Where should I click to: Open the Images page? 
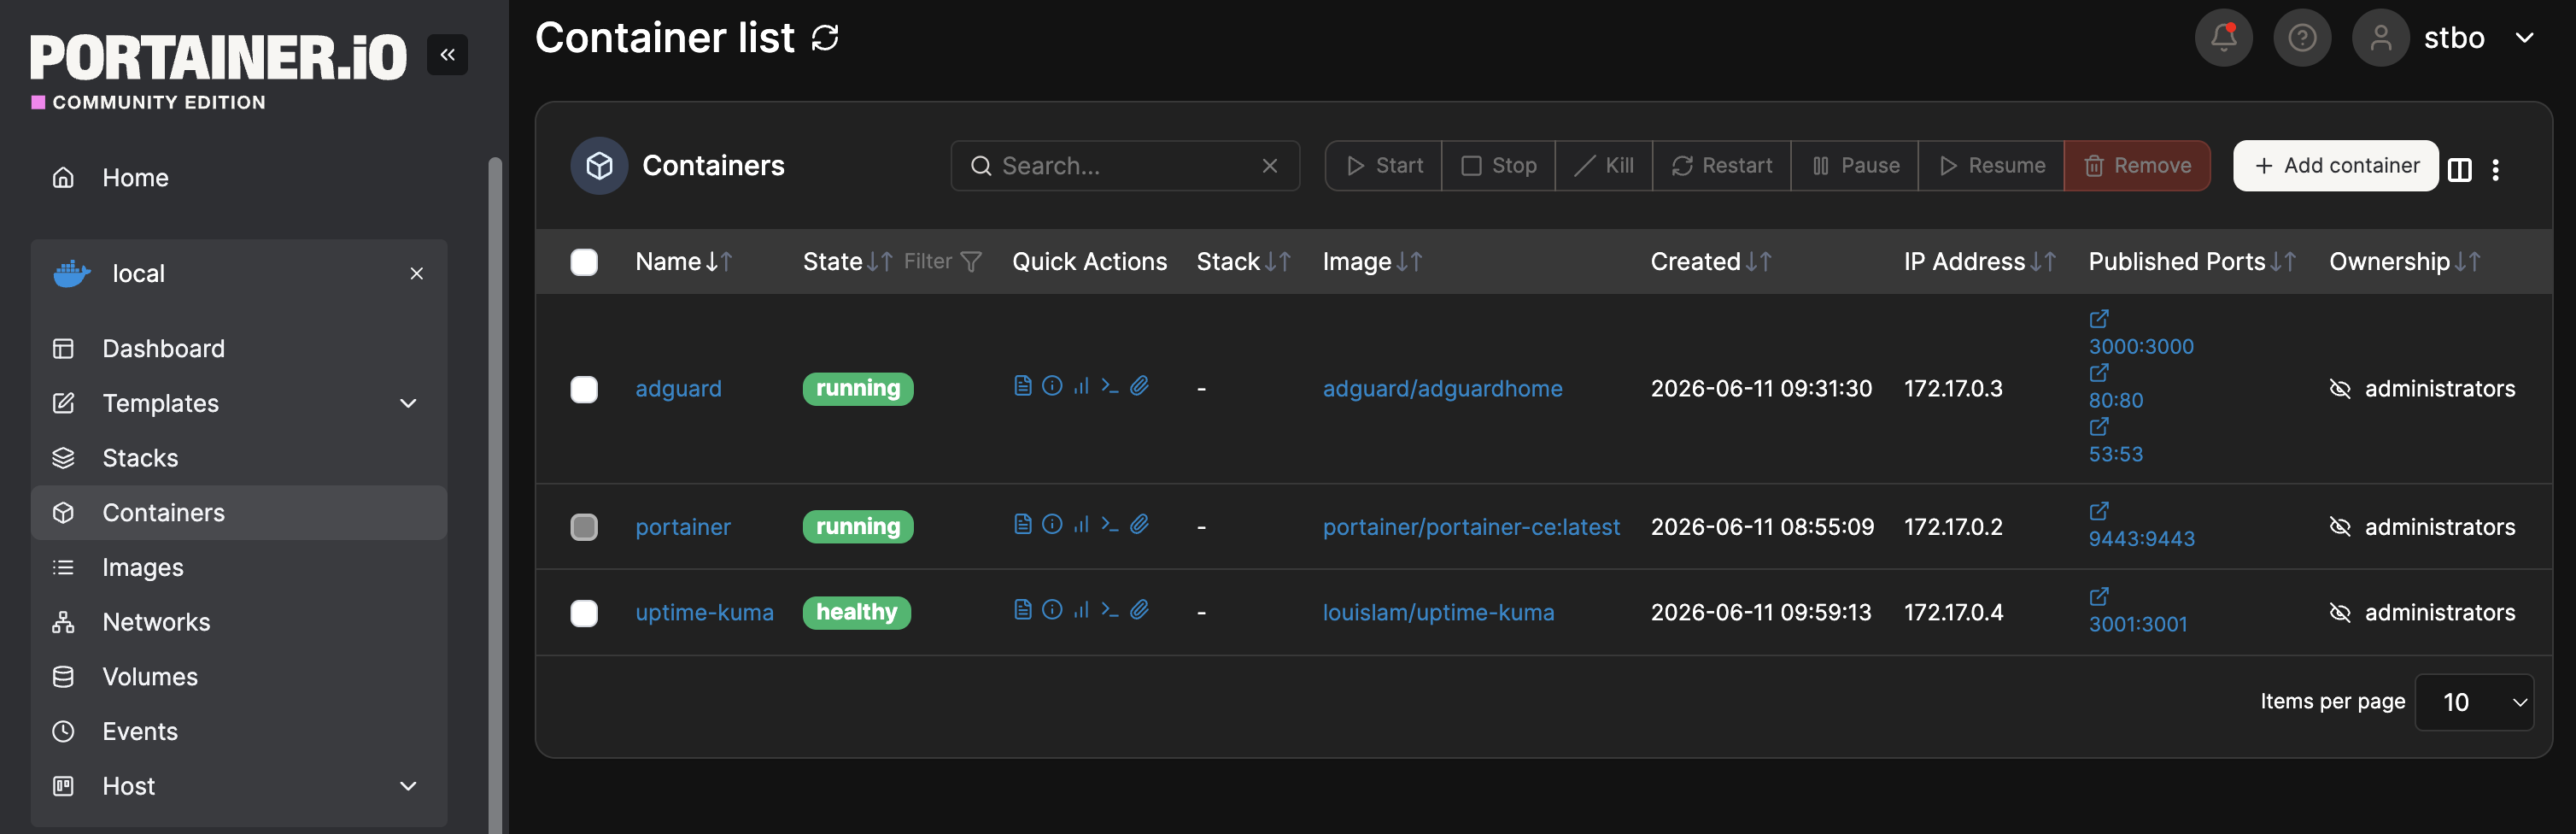click(239, 568)
